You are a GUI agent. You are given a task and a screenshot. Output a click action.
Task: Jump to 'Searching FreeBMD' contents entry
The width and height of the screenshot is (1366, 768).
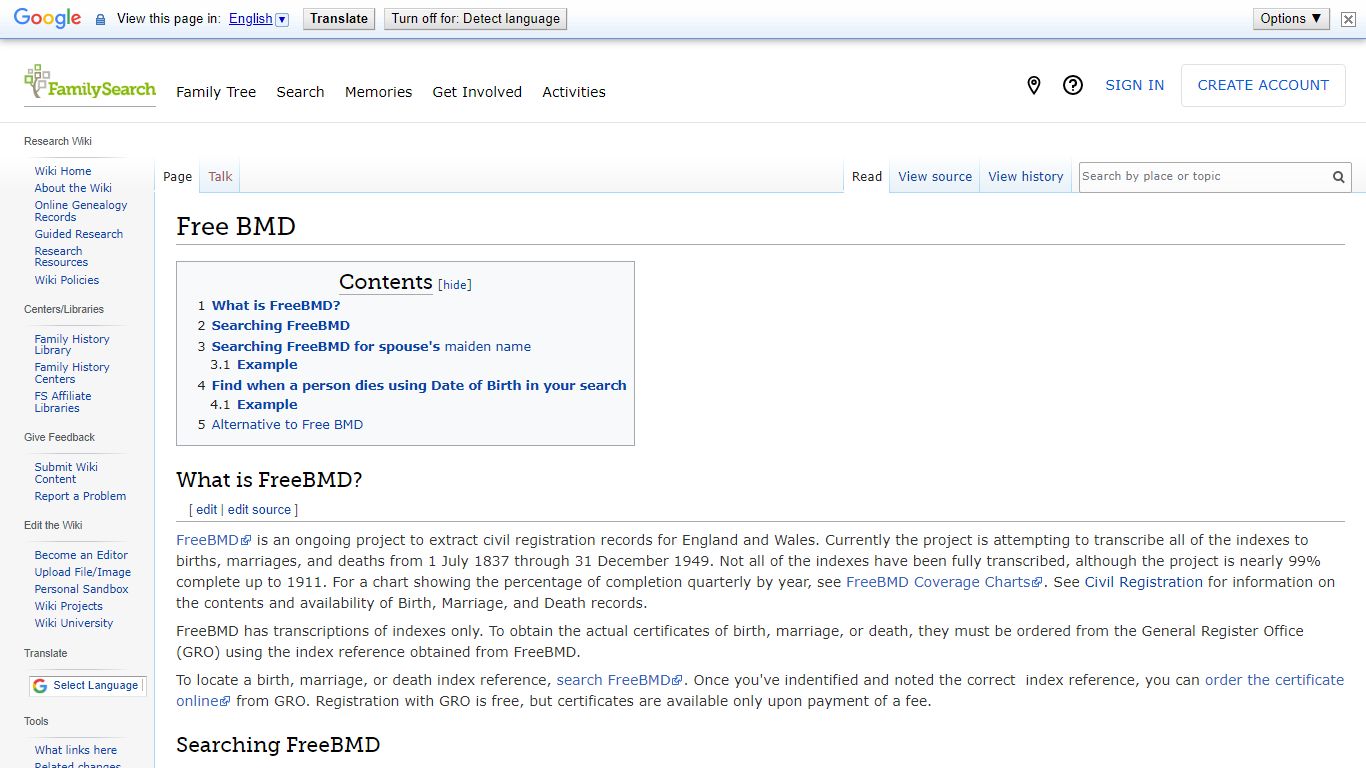click(281, 326)
